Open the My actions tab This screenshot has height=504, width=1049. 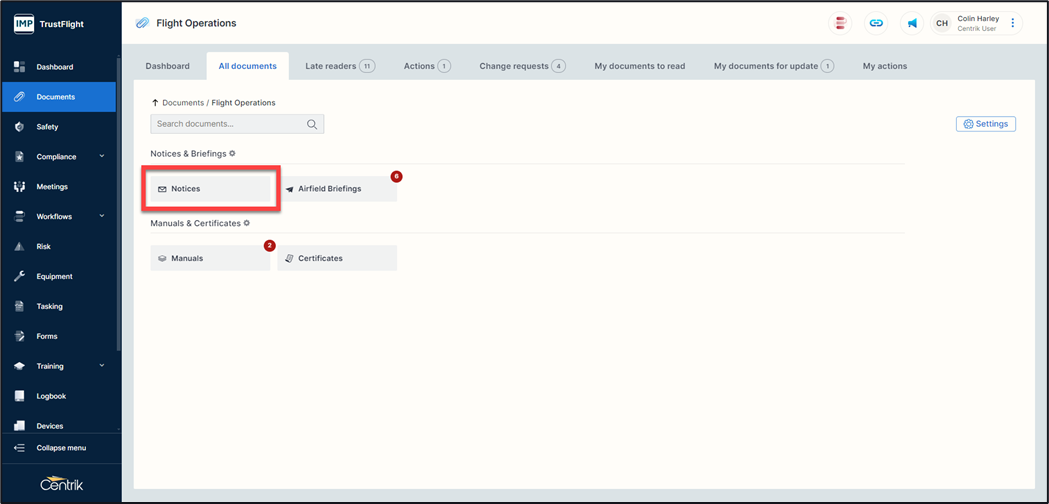coord(884,66)
